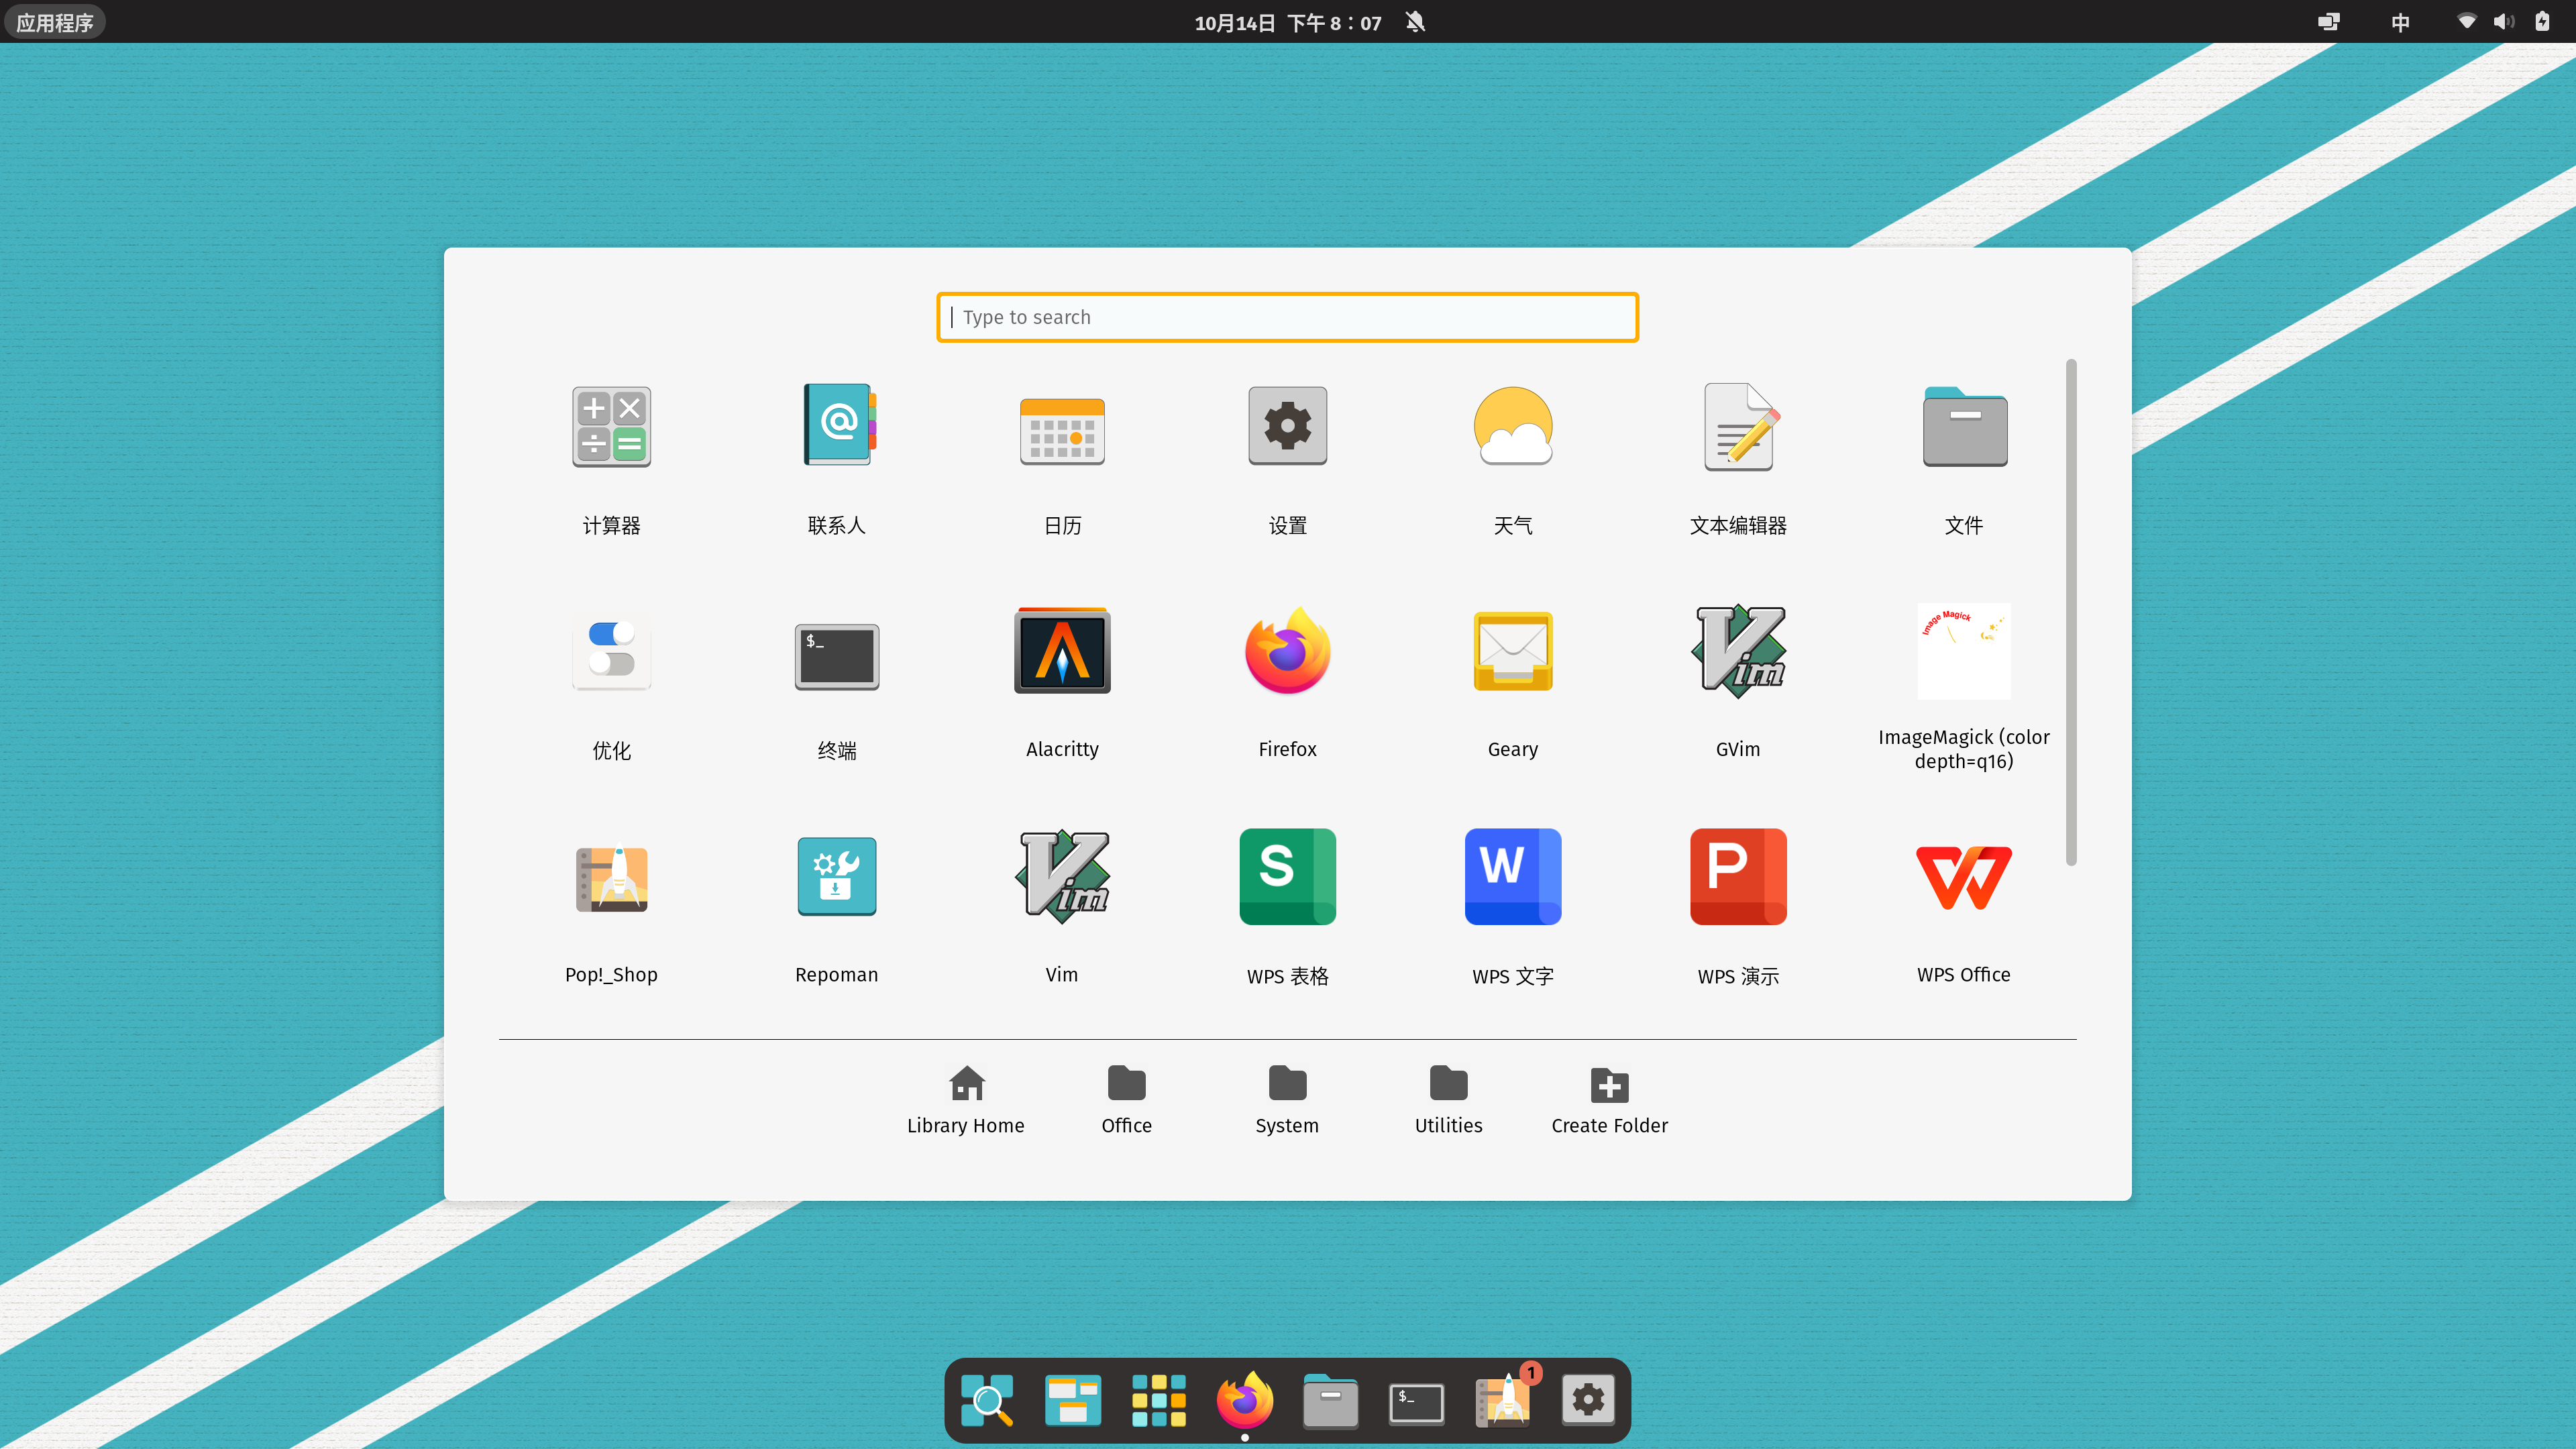The image size is (2576, 1449).
Task: Open the 应用程序 menu in the top bar
Action: [x=54, y=21]
